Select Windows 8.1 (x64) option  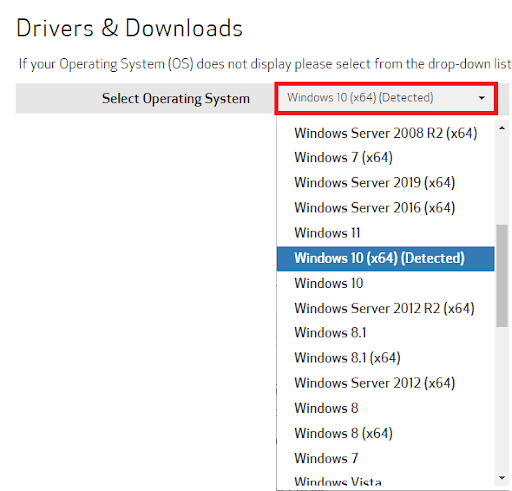pyautogui.click(x=386, y=358)
